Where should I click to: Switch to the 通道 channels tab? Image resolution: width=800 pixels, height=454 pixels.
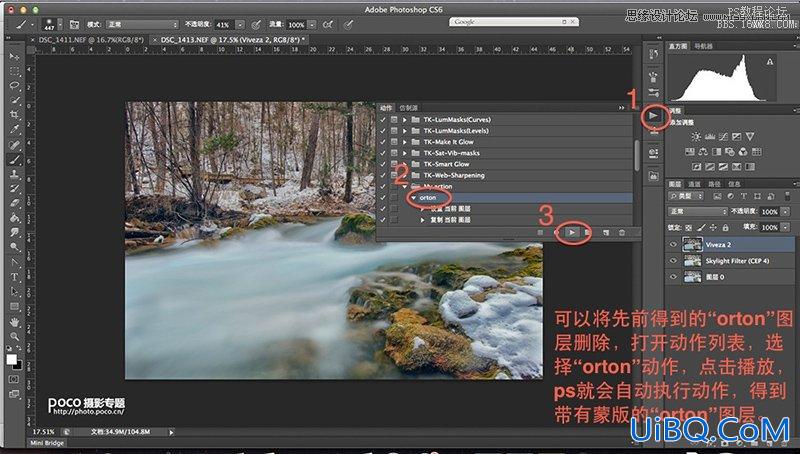[x=694, y=184]
